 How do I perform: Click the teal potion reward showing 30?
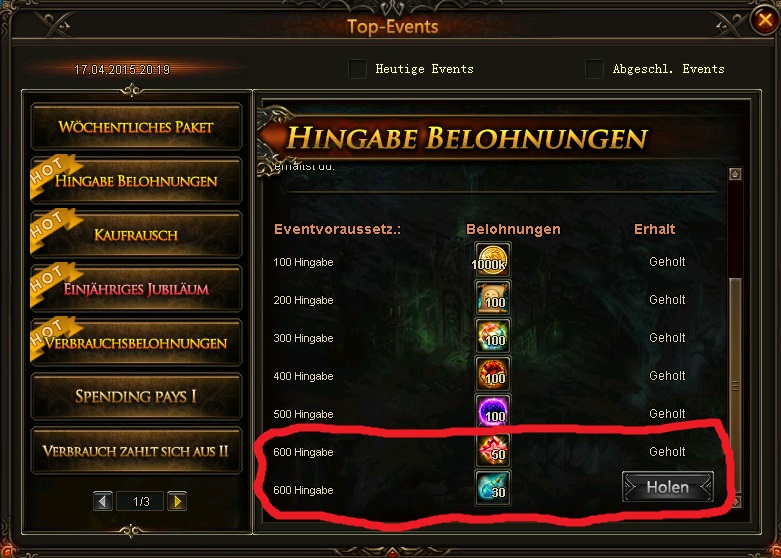pyautogui.click(x=493, y=488)
